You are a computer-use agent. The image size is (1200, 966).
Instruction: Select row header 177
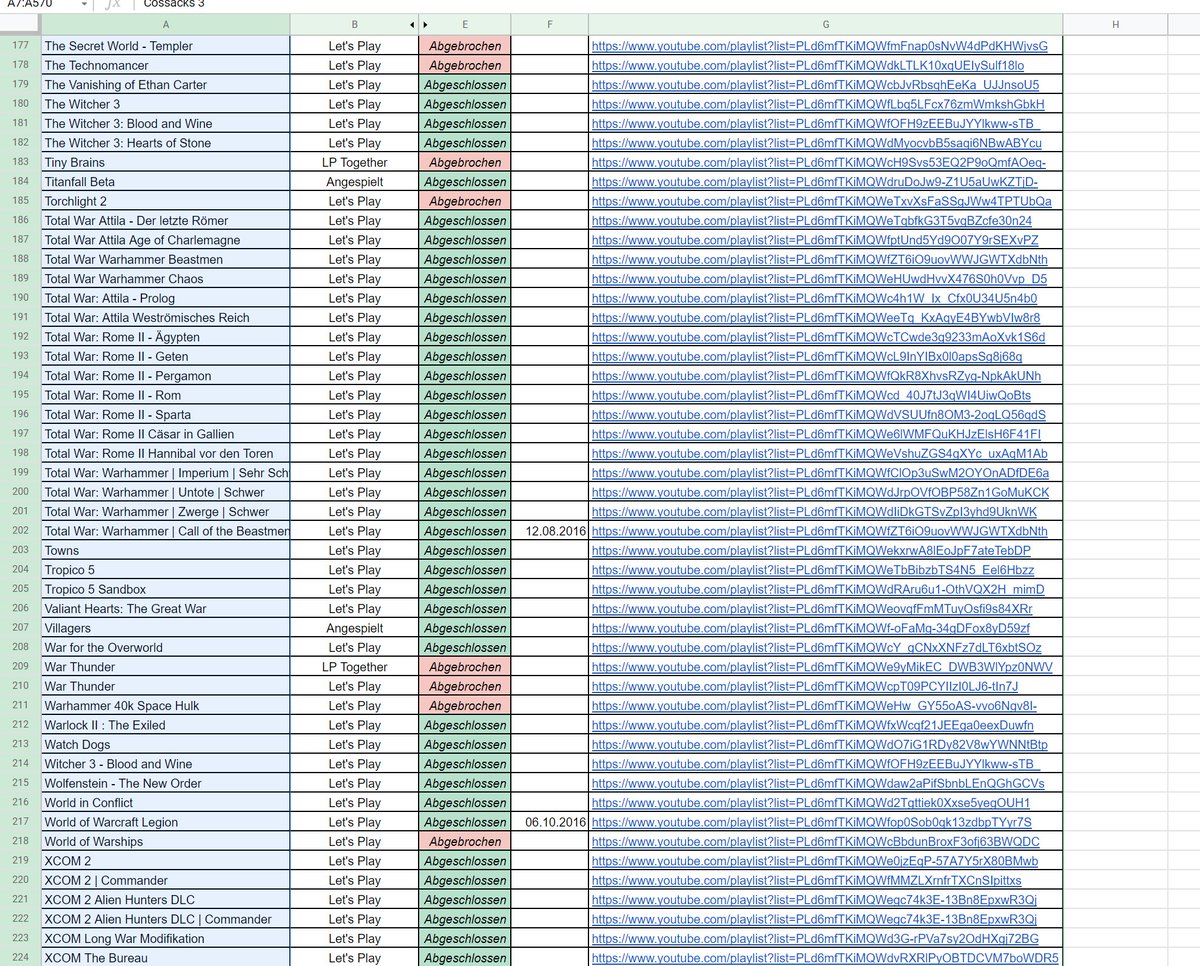20,46
